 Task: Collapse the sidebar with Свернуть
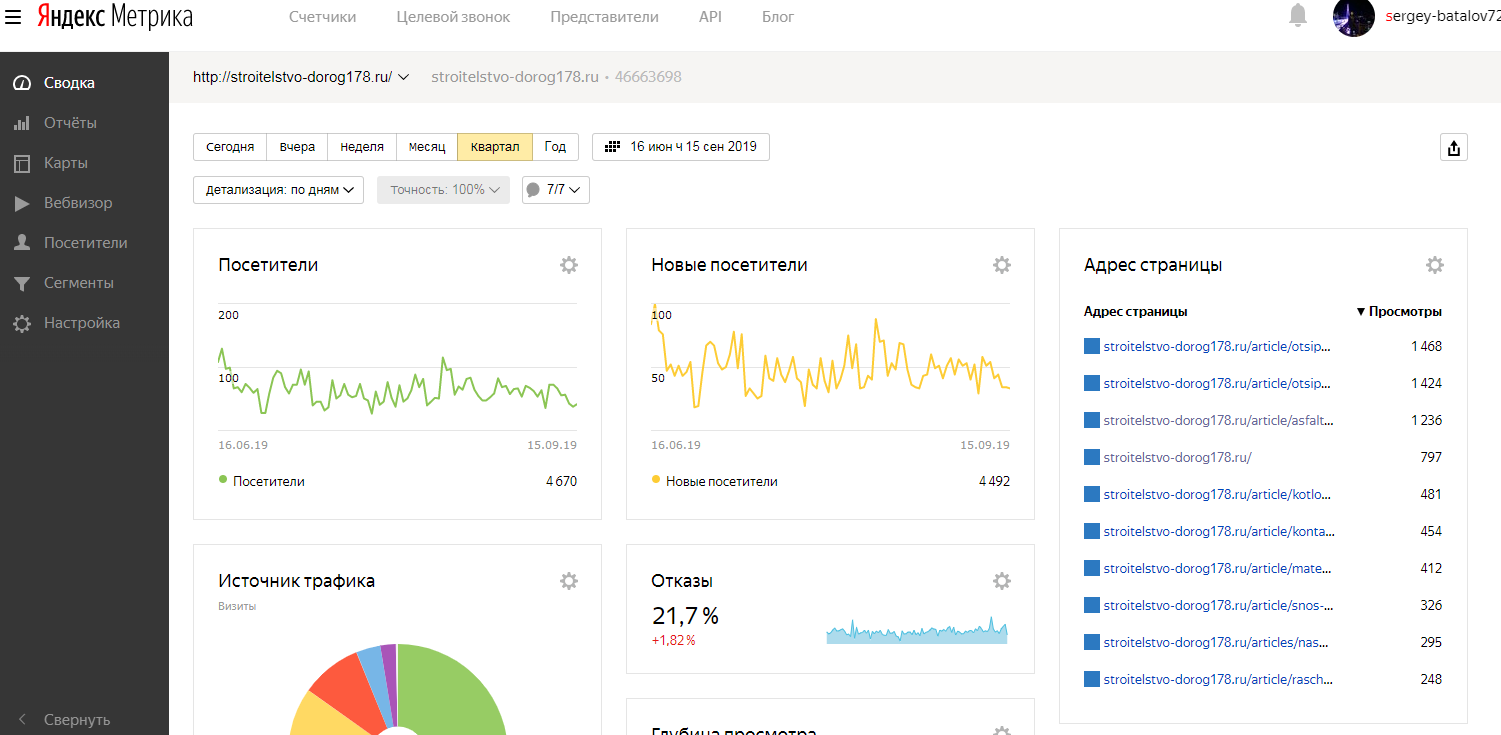[66, 719]
